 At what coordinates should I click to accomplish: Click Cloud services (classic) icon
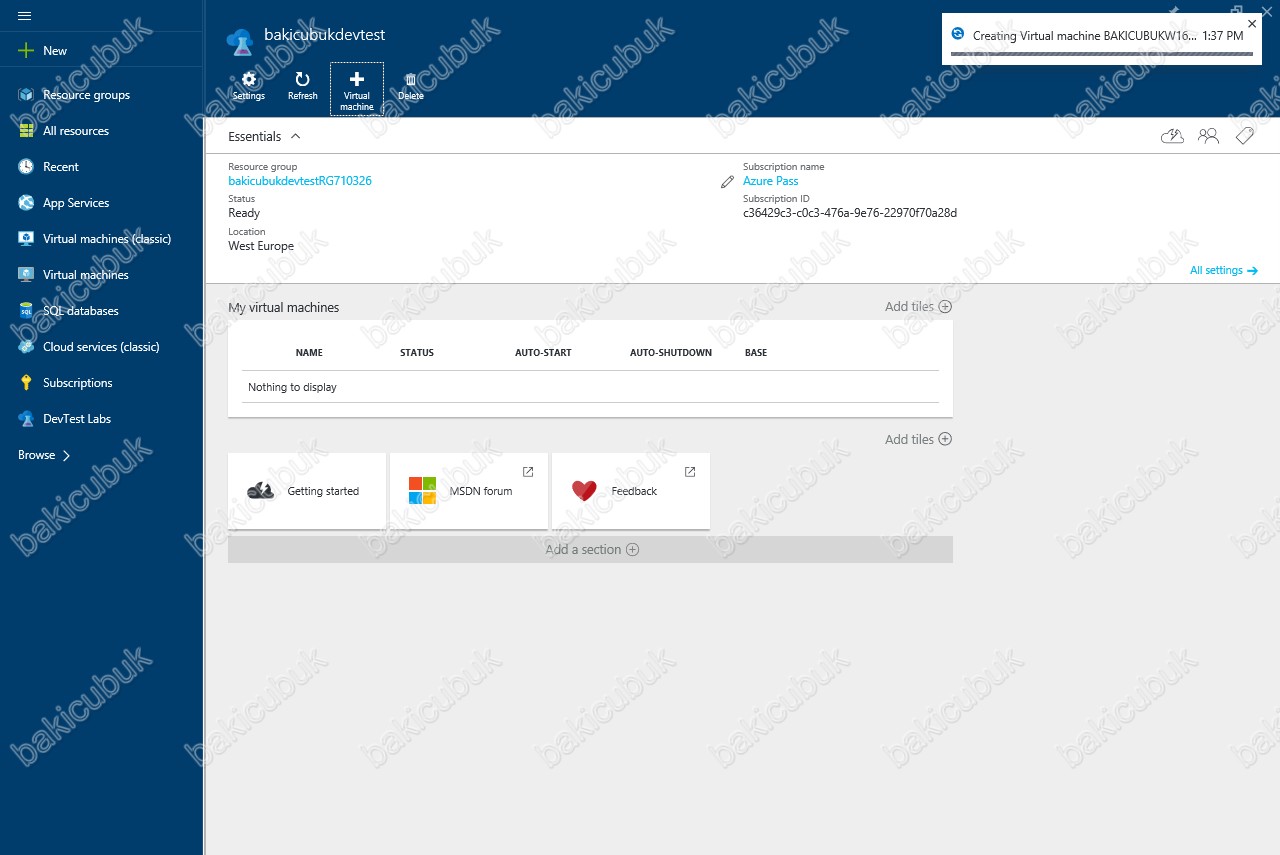[26, 347]
